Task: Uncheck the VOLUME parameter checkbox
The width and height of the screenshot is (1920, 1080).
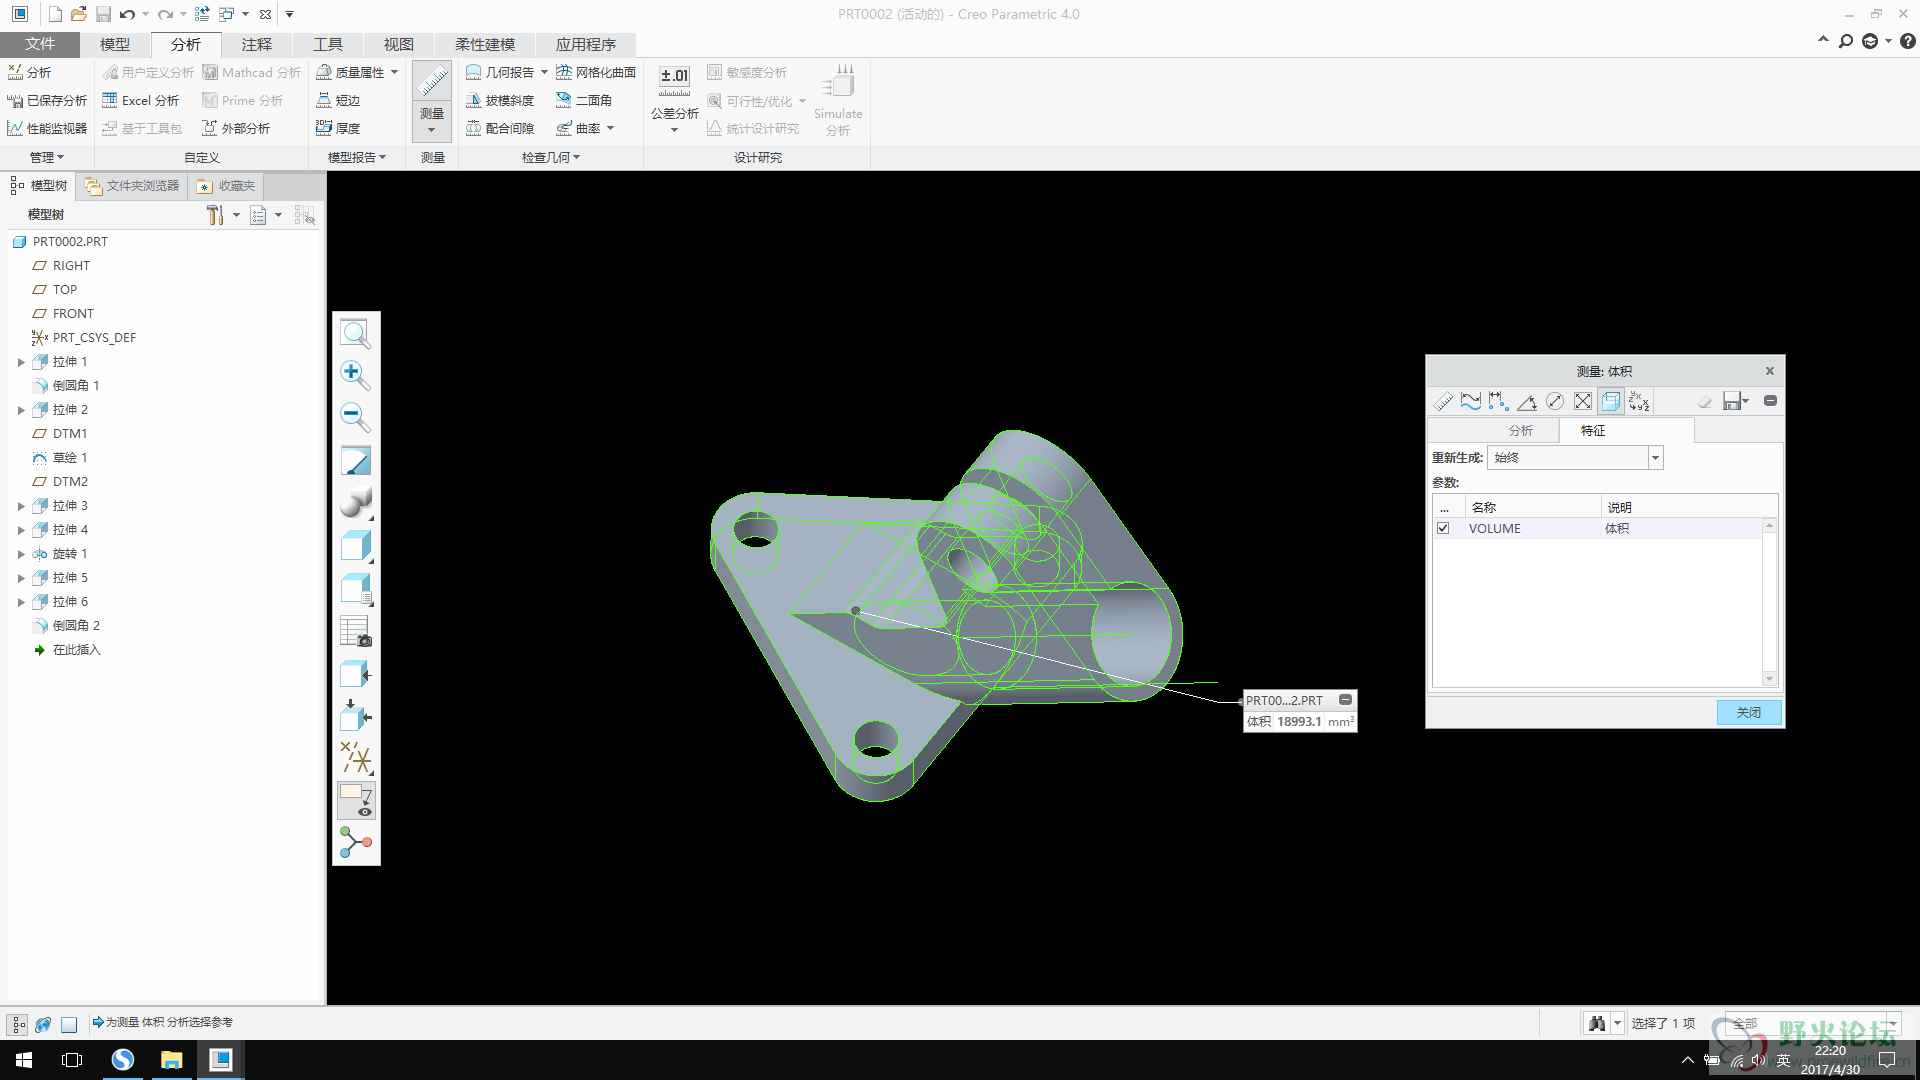Action: coord(1443,528)
